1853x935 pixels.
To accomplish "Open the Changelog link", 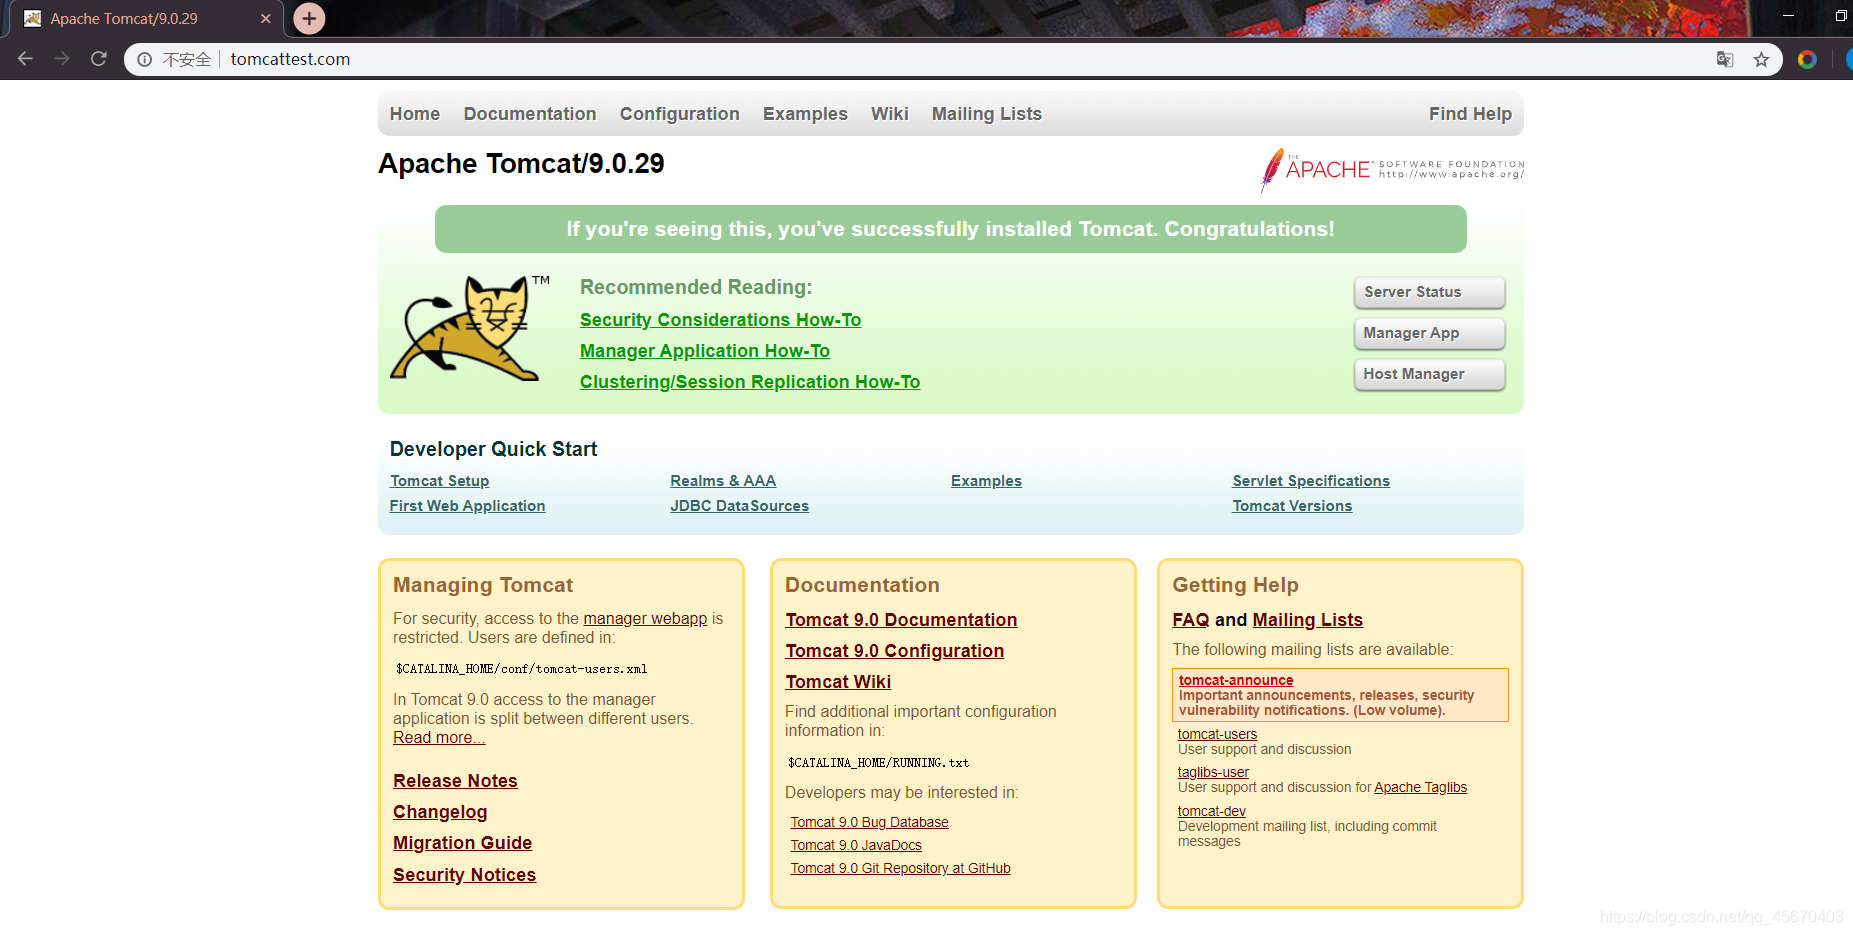I will click(440, 812).
